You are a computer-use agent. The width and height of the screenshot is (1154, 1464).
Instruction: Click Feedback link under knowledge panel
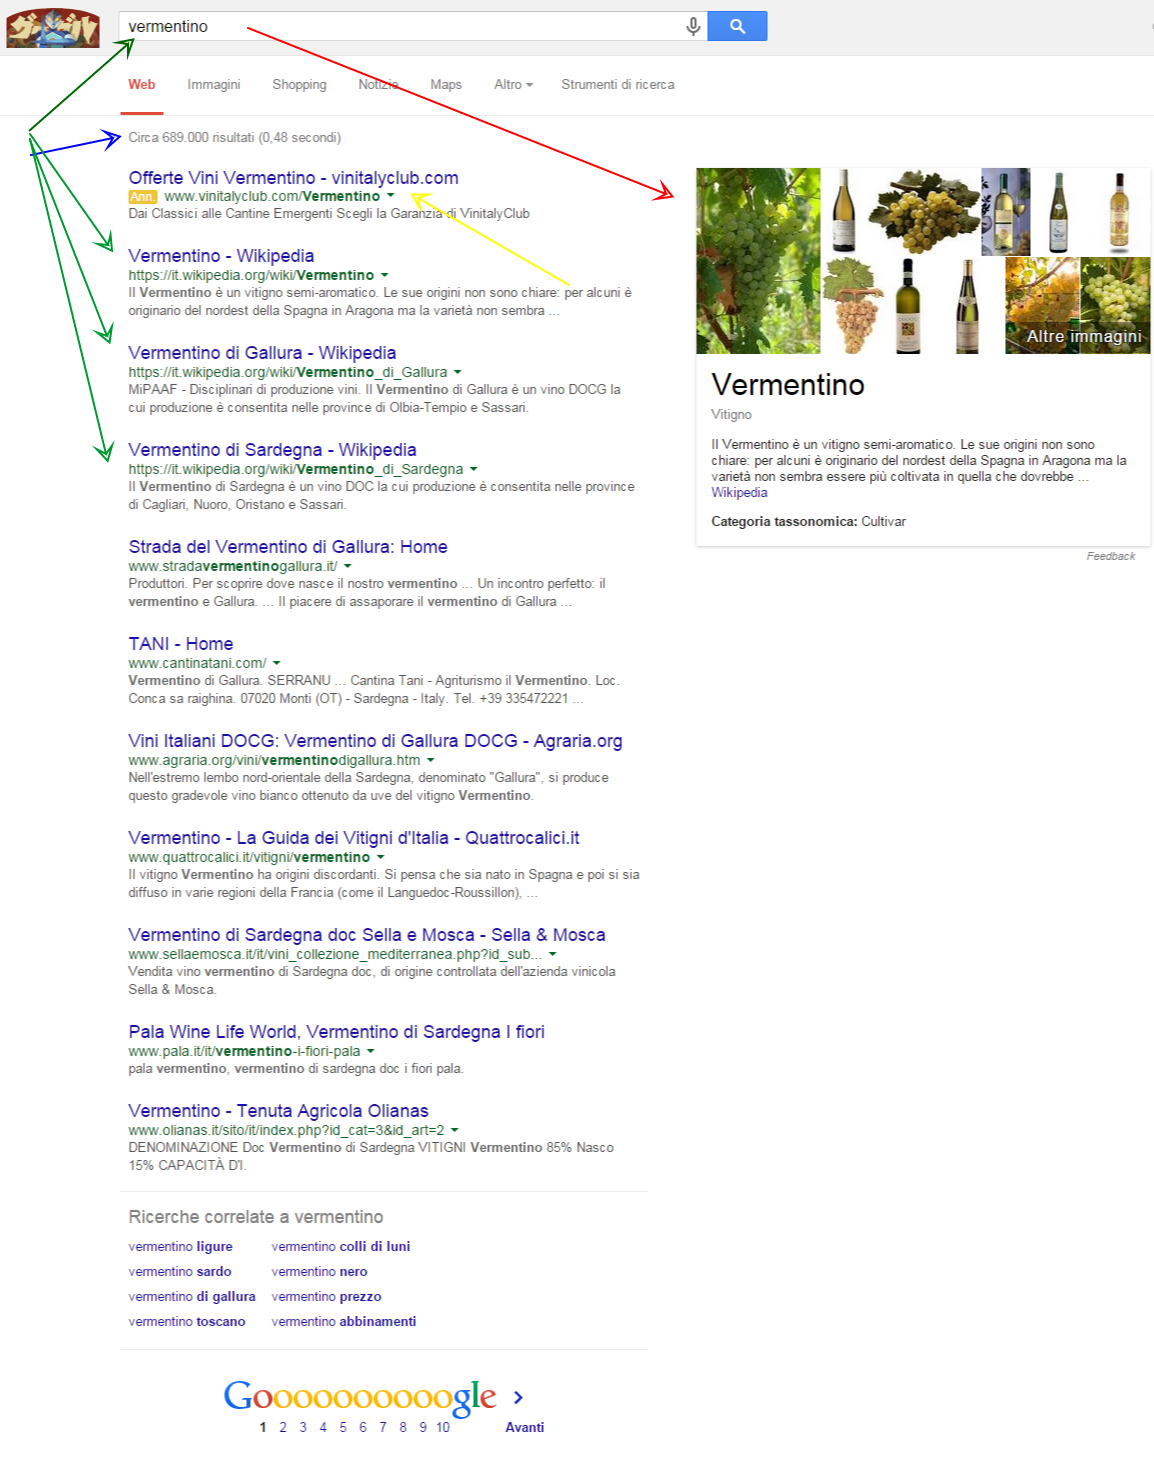pyautogui.click(x=1111, y=556)
